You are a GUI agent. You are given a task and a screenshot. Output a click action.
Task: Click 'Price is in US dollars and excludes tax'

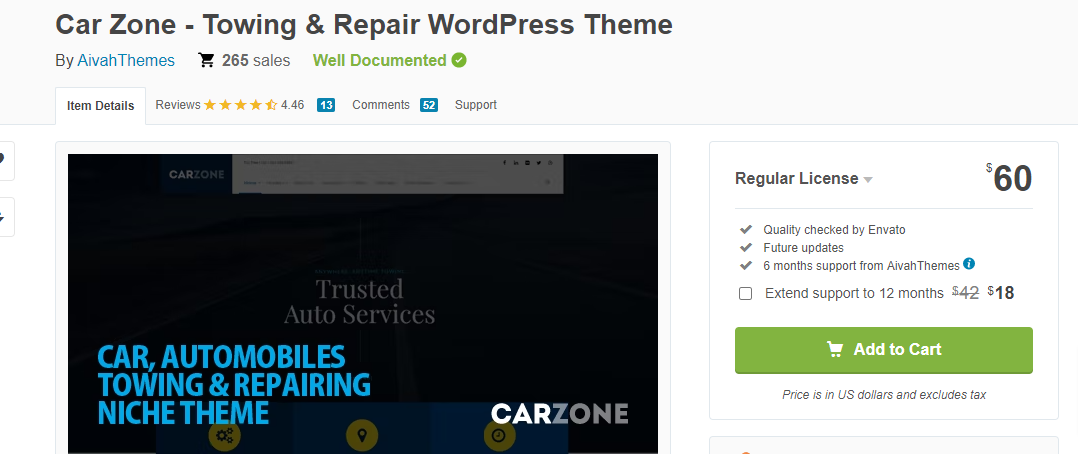point(883,395)
